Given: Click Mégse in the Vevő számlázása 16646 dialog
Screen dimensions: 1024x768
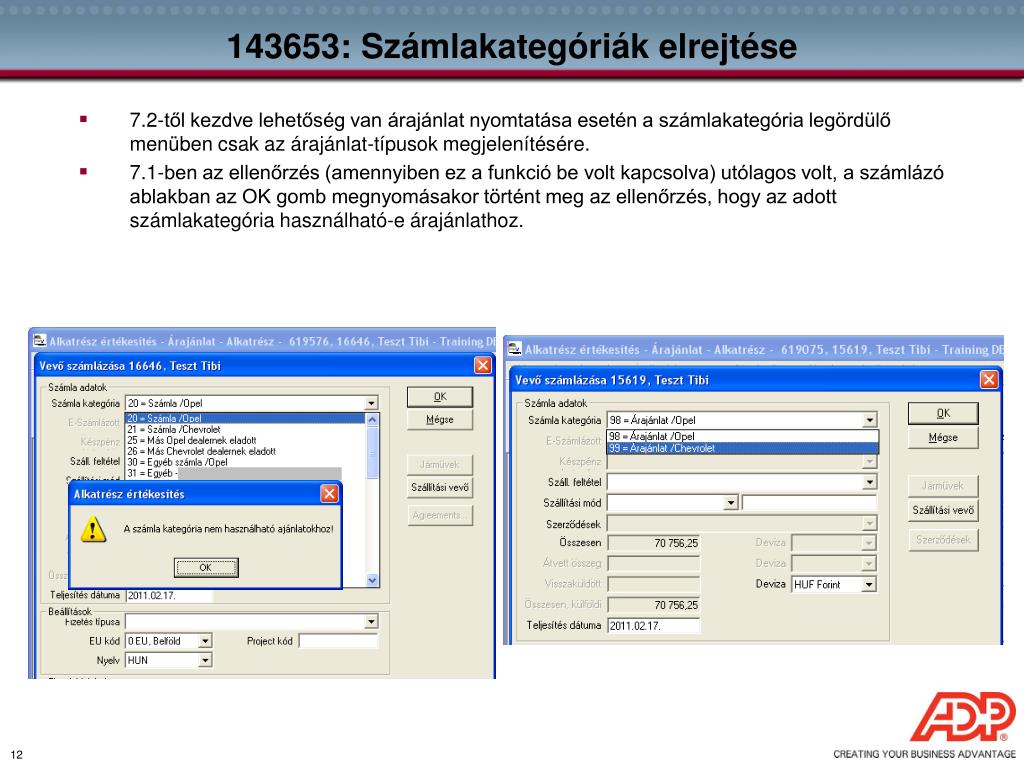Looking at the screenshot, I should coord(440,419).
